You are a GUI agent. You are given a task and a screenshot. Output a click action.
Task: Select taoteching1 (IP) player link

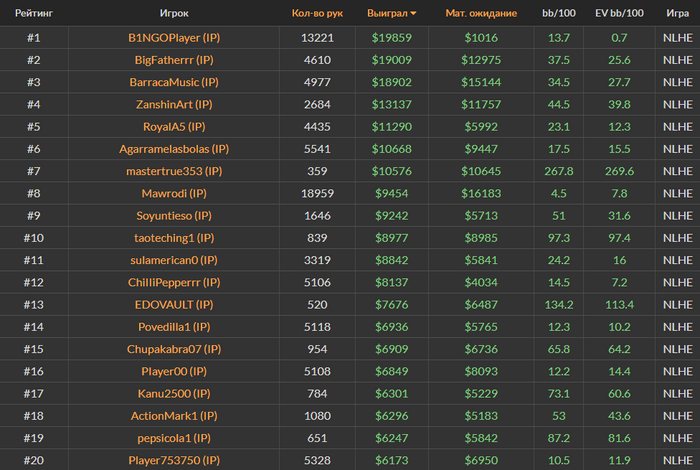click(x=174, y=238)
